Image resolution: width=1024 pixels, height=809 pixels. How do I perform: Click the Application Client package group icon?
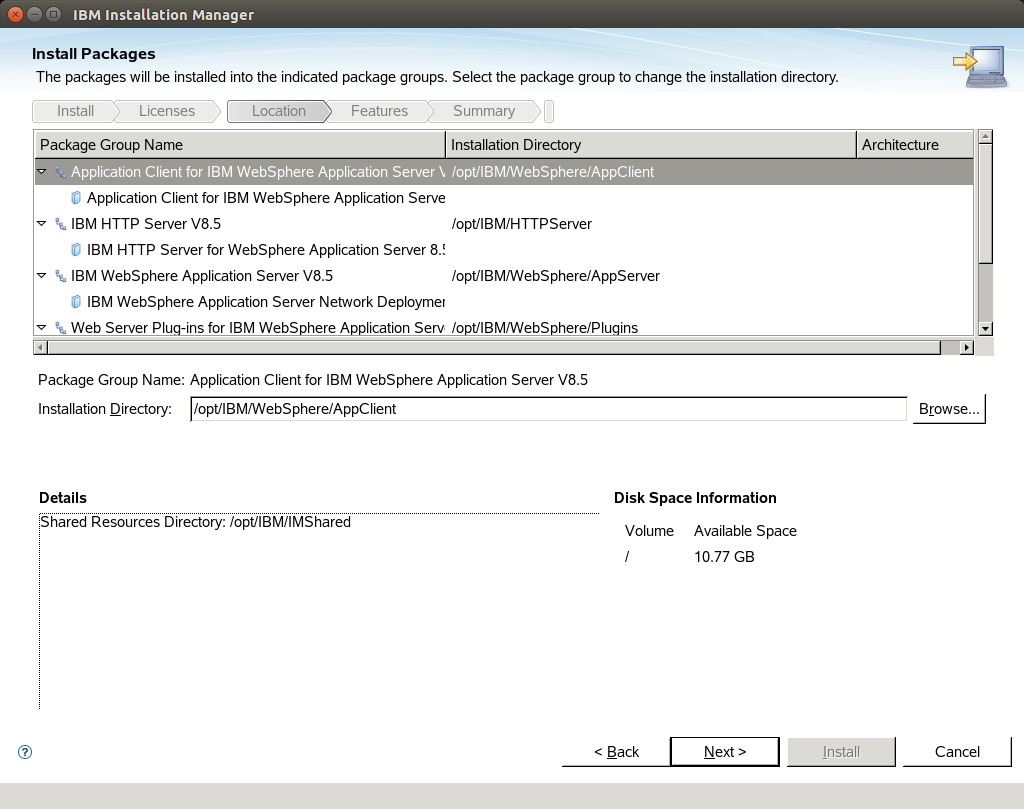pyautogui.click(x=61, y=172)
